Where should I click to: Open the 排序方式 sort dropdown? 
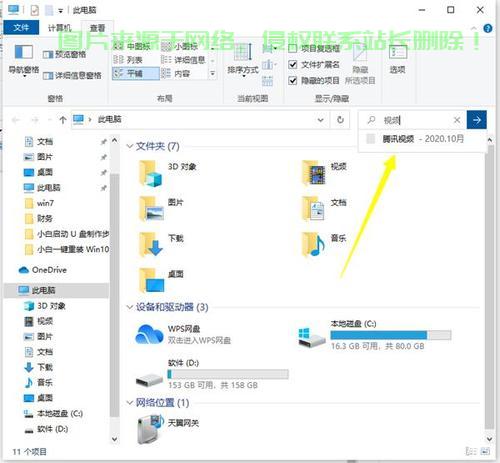pyautogui.click(x=243, y=60)
